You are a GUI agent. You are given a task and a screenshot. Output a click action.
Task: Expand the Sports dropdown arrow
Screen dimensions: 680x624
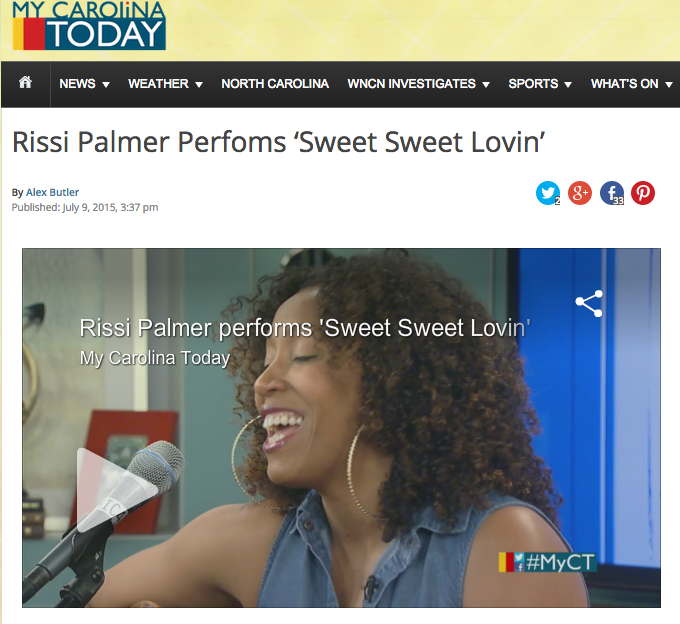click(x=568, y=85)
